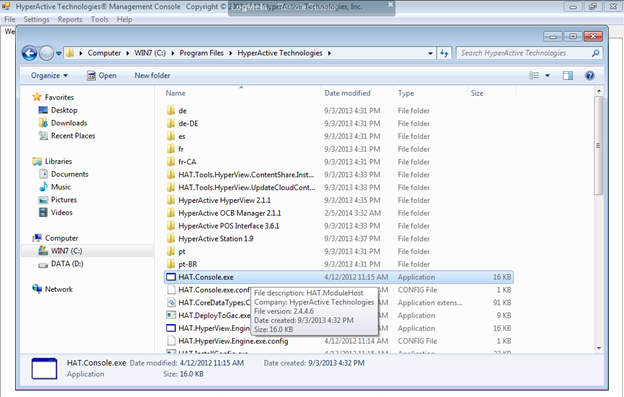Click HAT.HyperView.Engine.exe application icon
Viewport: 624px width, 397px height.
[171, 328]
